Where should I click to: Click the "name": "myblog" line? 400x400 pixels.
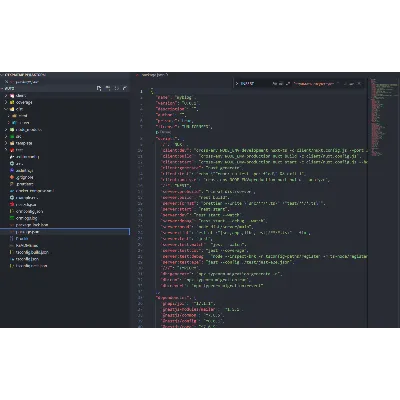[176, 97]
